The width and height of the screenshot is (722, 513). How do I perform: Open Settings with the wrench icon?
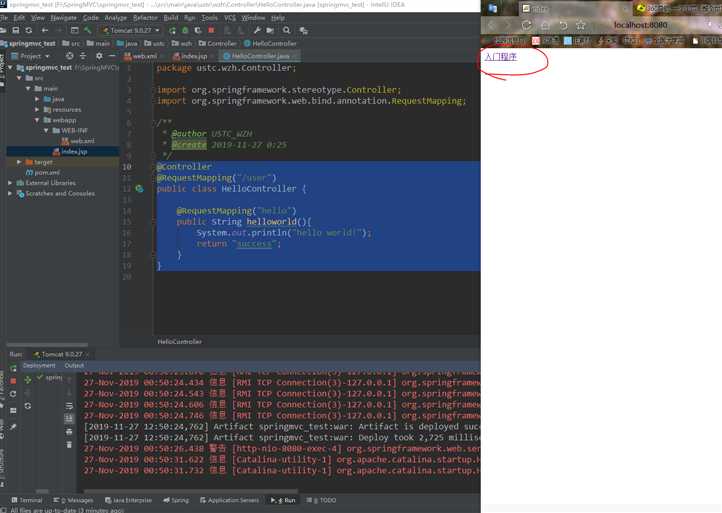tap(257, 30)
